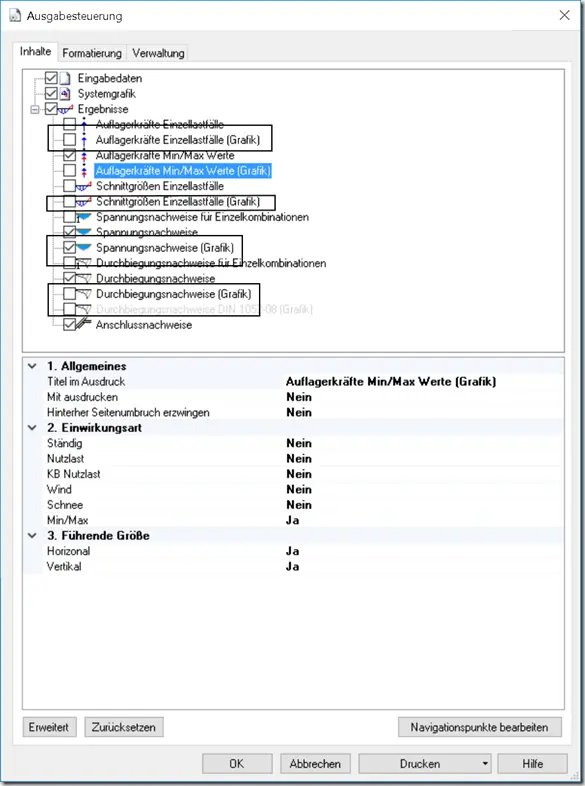This screenshot has height=786, width=585.
Task: Uncheck the Systemgrafik checkbox
Action: 51,94
